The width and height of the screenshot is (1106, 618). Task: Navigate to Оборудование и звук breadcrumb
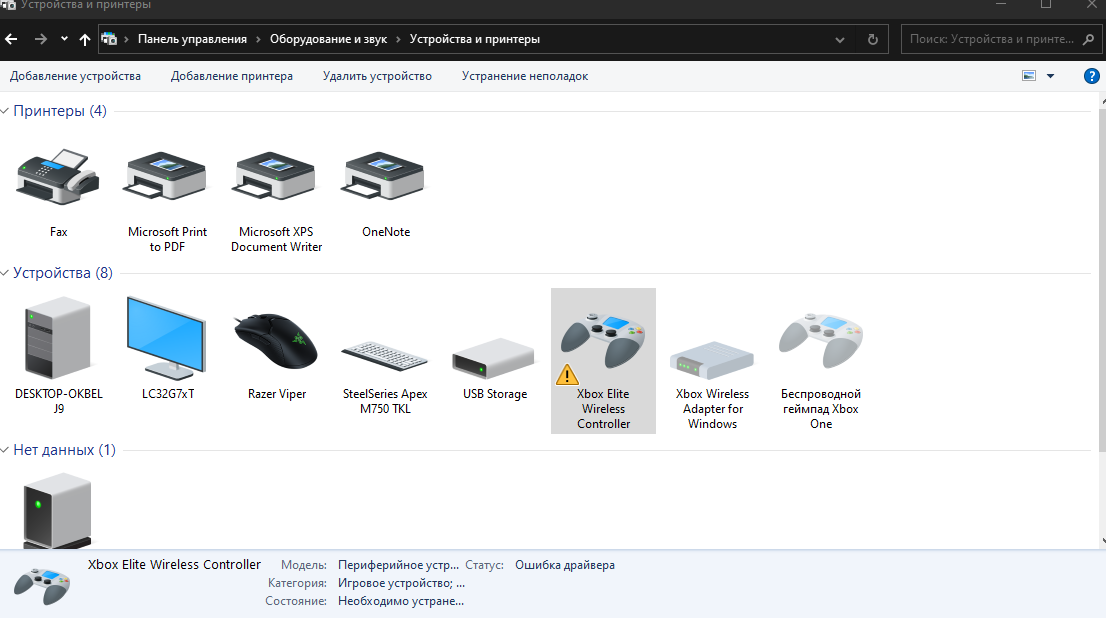[x=328, y=40]
